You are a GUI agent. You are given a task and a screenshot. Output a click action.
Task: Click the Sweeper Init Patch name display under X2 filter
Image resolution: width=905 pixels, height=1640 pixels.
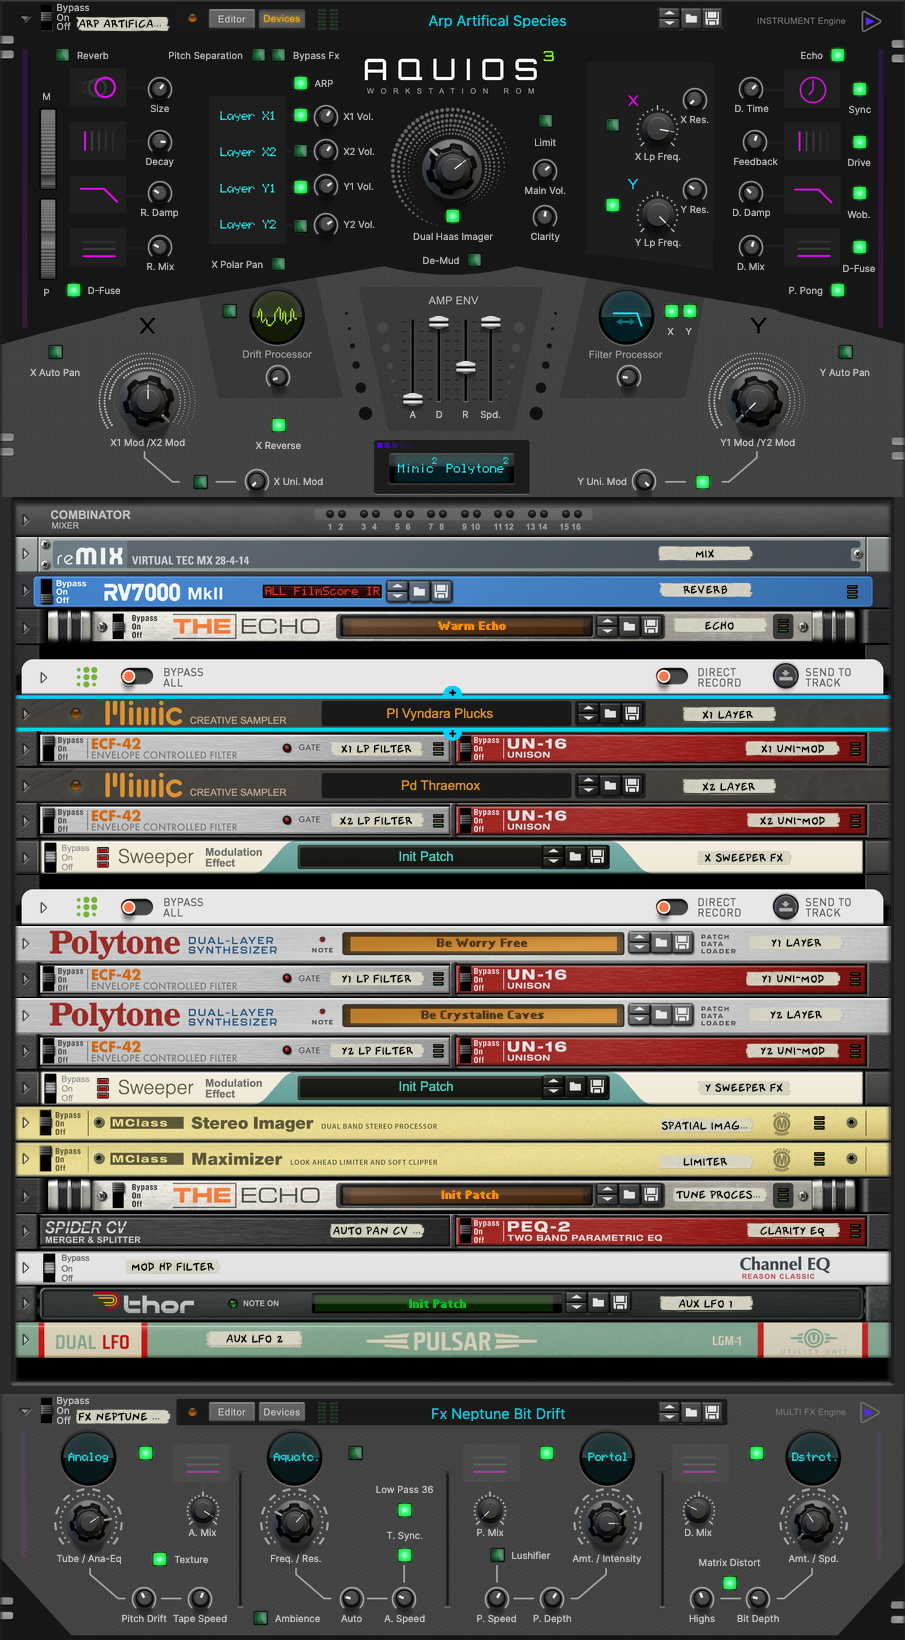(x=425, y=857)
